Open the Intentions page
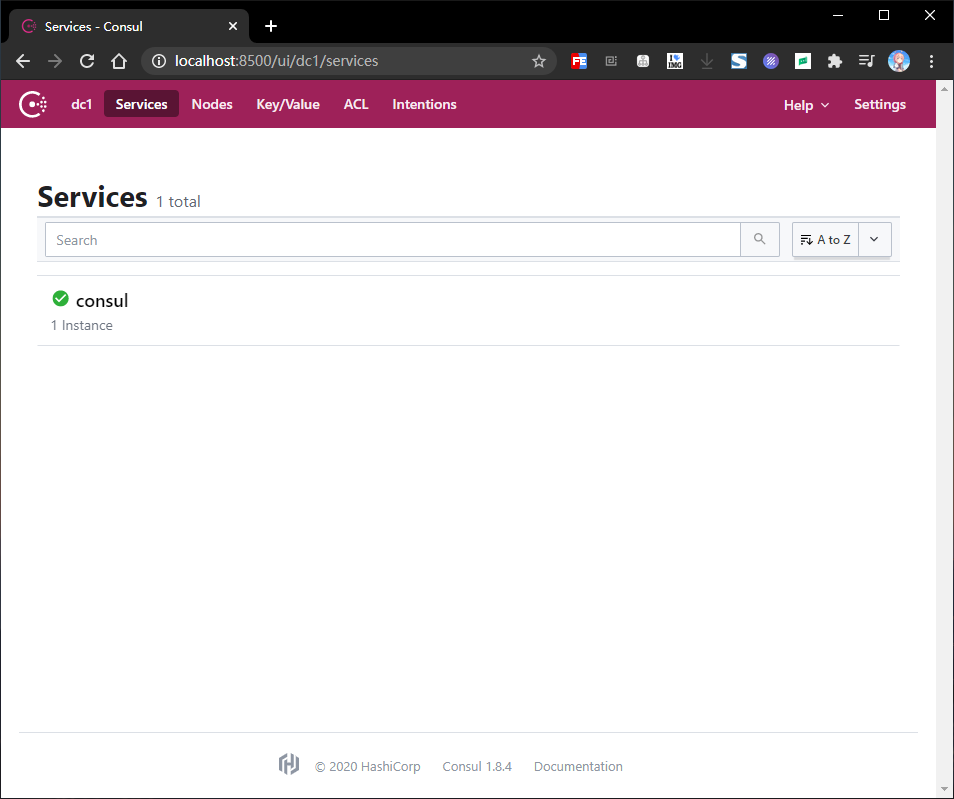Viewport: 954px width, 799px height. (x=424, y=104)
